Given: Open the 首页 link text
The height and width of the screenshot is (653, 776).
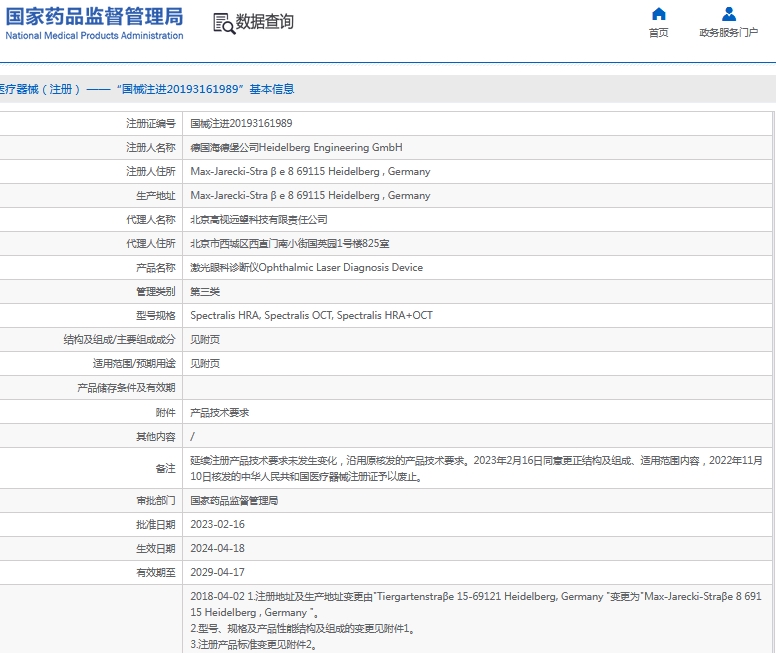Looking at the screenshot, I should pyautogui.click(x=659, y=33).
